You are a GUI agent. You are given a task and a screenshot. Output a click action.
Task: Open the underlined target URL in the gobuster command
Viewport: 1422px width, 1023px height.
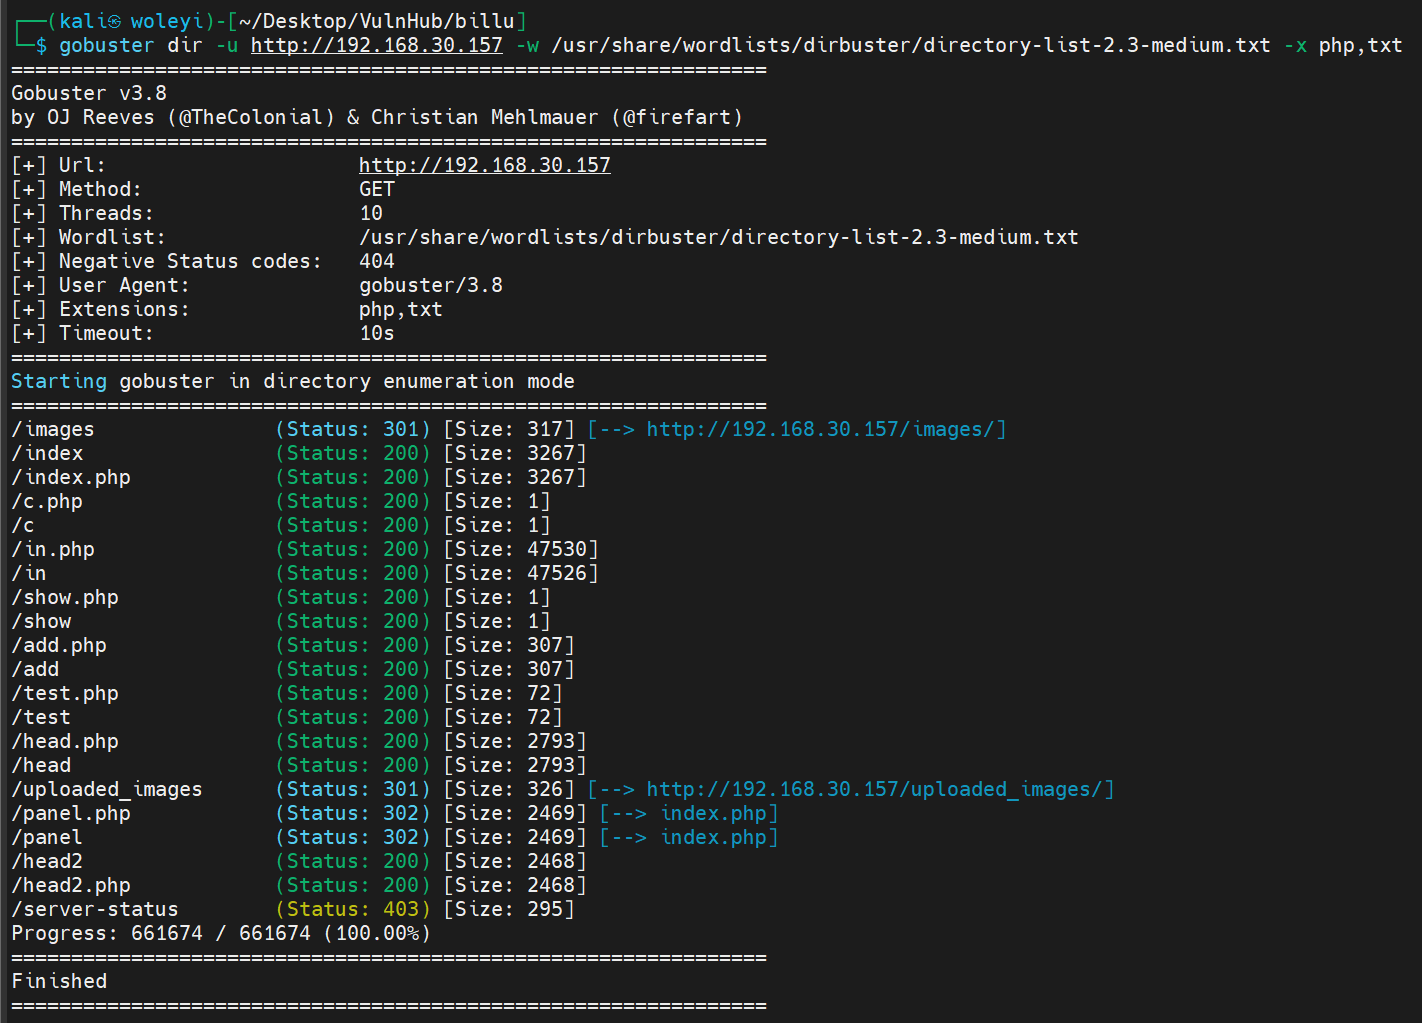(376, 45)
